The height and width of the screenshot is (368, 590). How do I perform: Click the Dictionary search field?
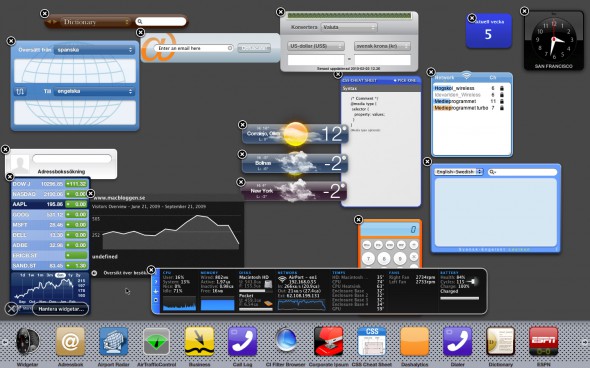[161, 21]
